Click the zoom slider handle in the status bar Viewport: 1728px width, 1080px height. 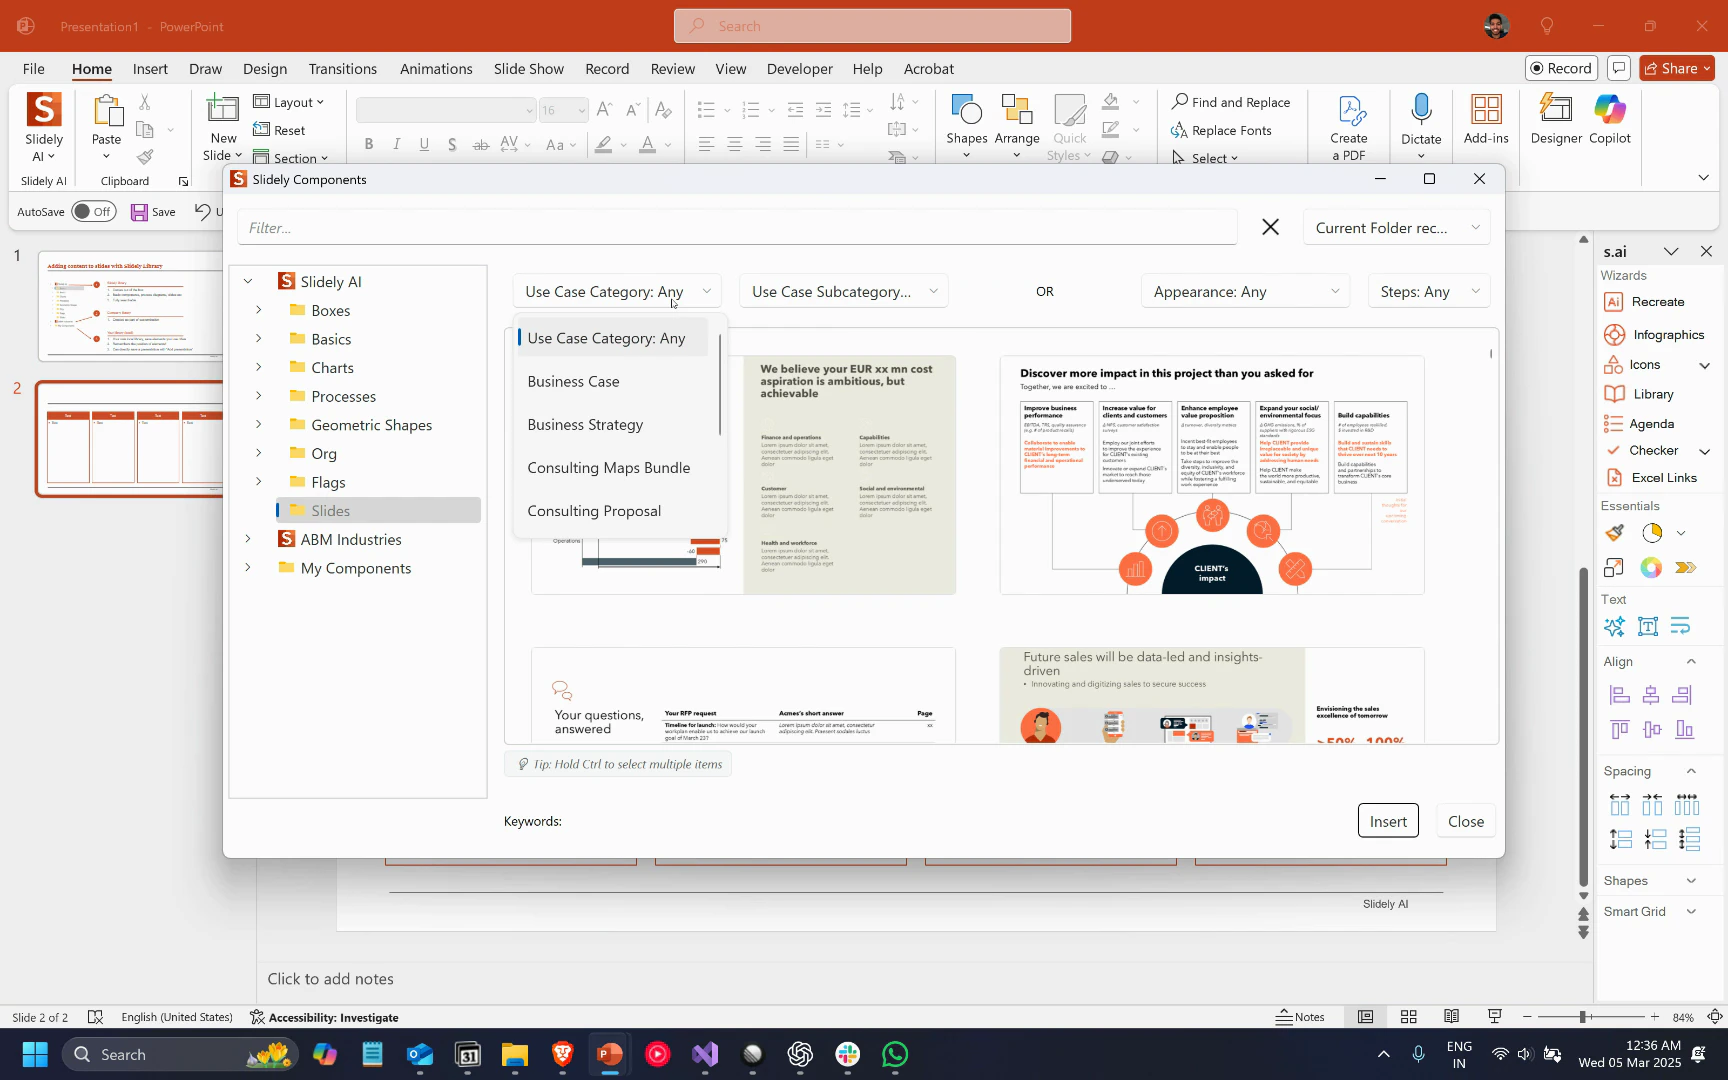point(1583,1017)
